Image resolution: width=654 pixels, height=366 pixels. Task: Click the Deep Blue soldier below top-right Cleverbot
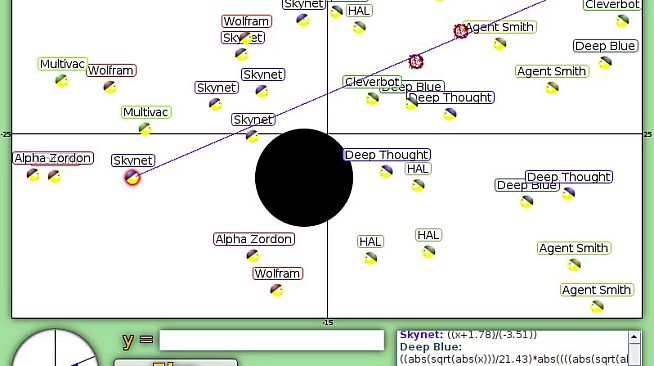(x=605, y=63)
